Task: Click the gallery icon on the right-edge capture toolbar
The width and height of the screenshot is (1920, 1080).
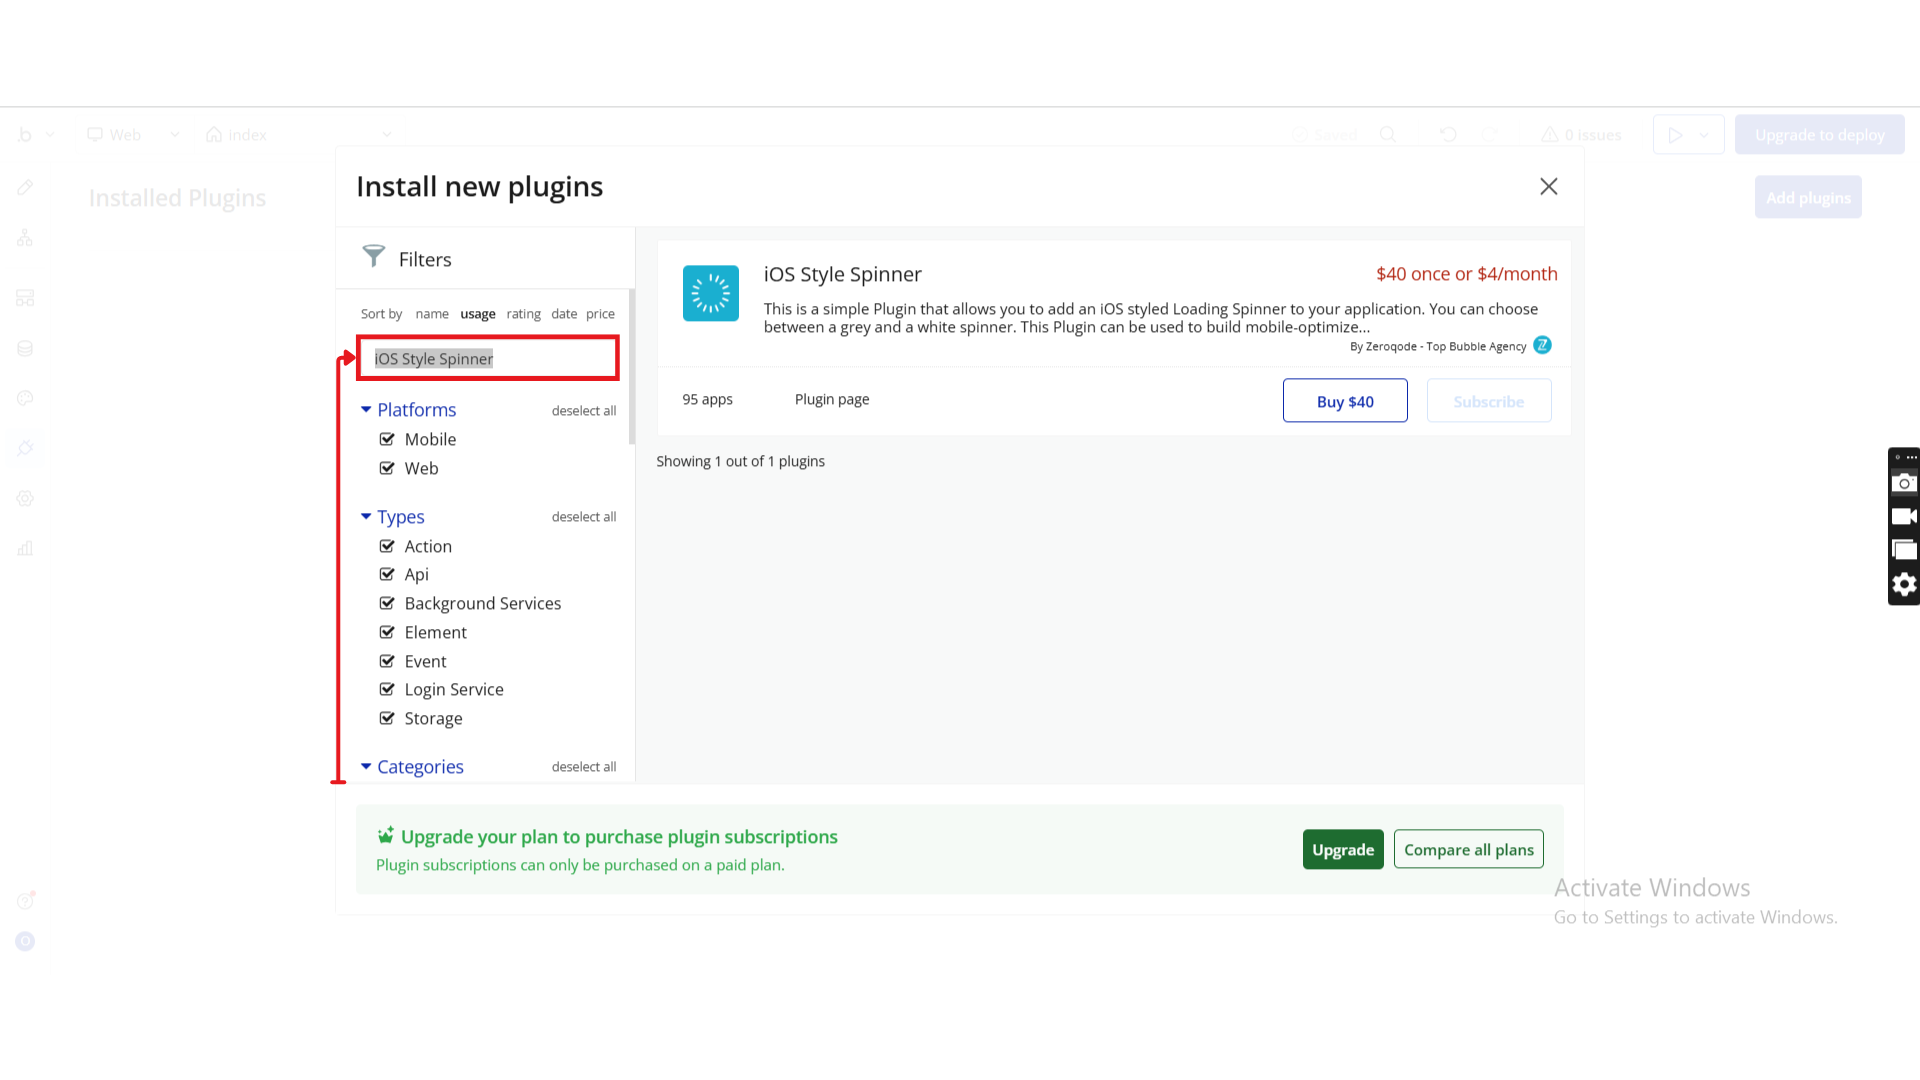Action: click(1904, 550)
